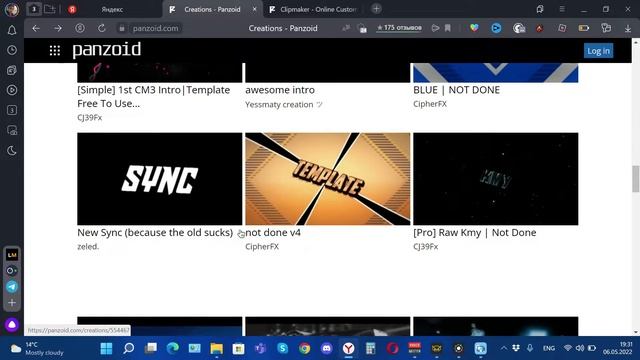Click author CJ39Fx under Raw Kmy
The width and height of the screenshot is (640, 360).
point(426,247)
